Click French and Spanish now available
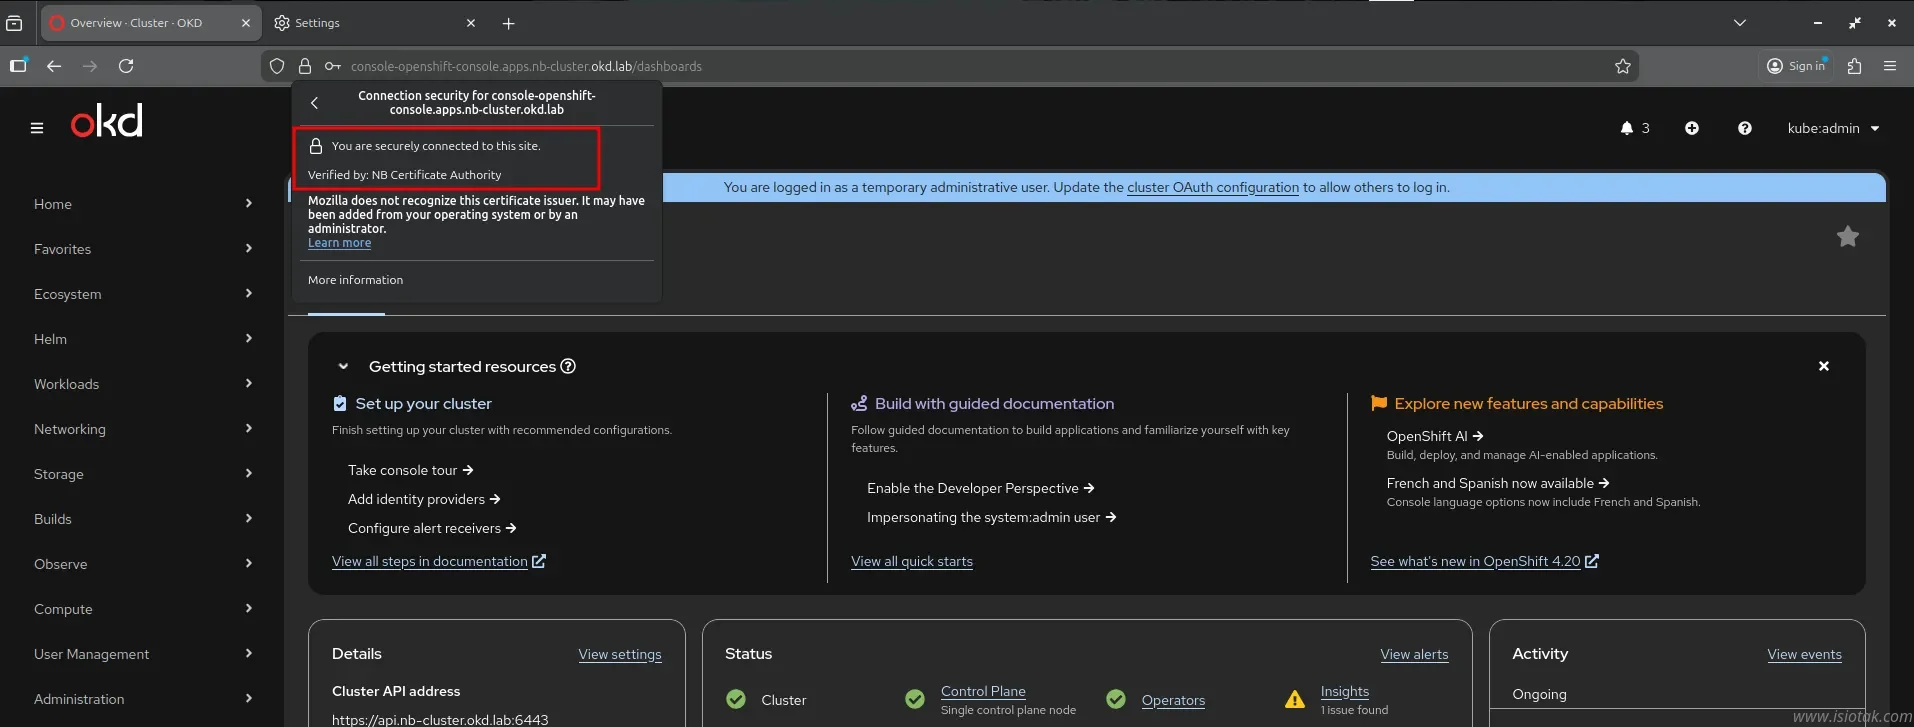1914x727 pixels. click(x=1497, y=483)
